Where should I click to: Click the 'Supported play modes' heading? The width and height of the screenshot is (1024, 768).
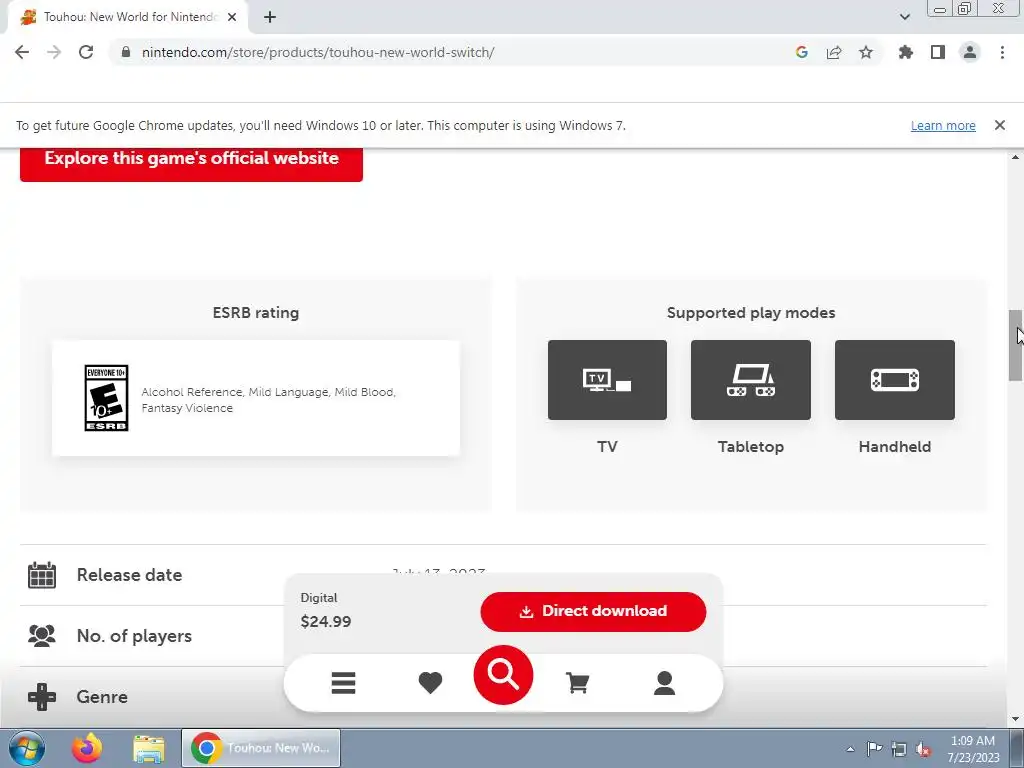[x=751, y=313]
